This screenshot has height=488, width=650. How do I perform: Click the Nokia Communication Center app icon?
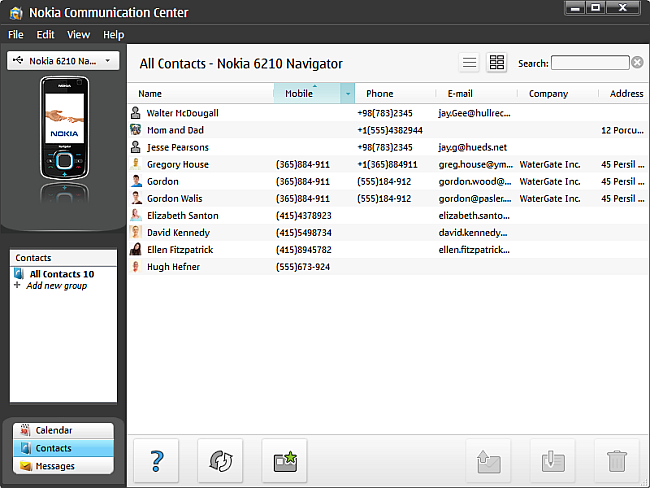coord(16,13)
